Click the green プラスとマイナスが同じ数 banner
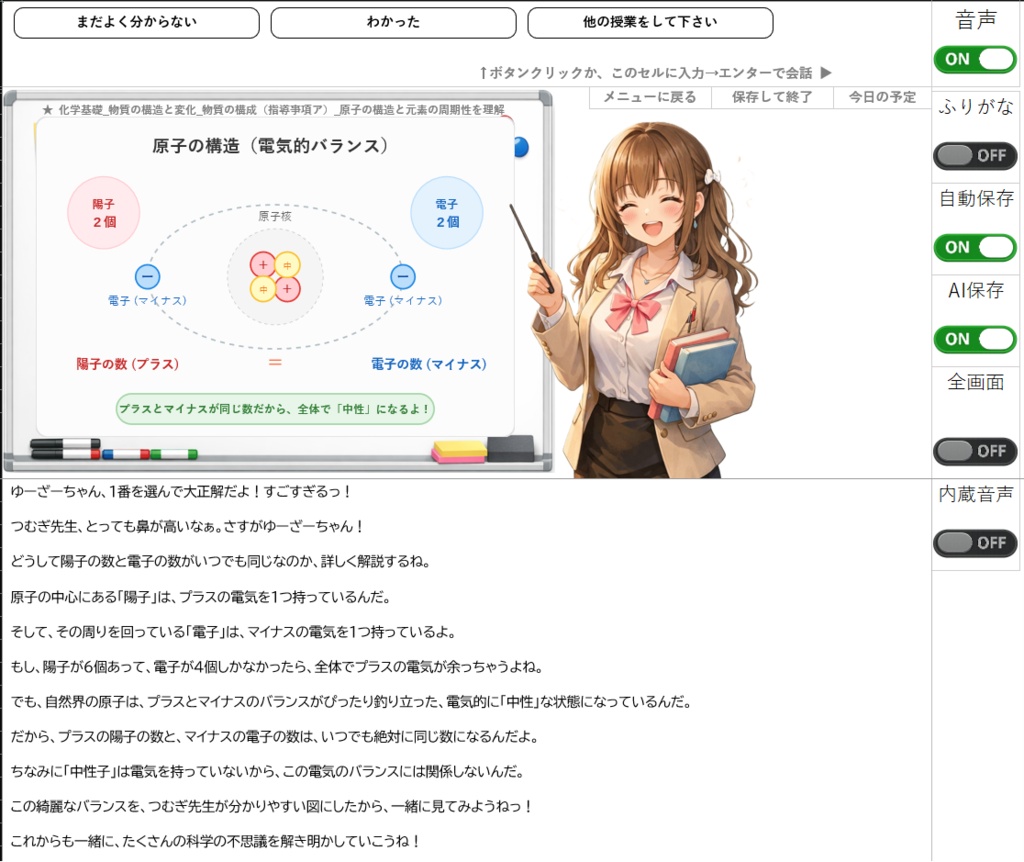Screen dimensions: 1024x862 [275, 409]
